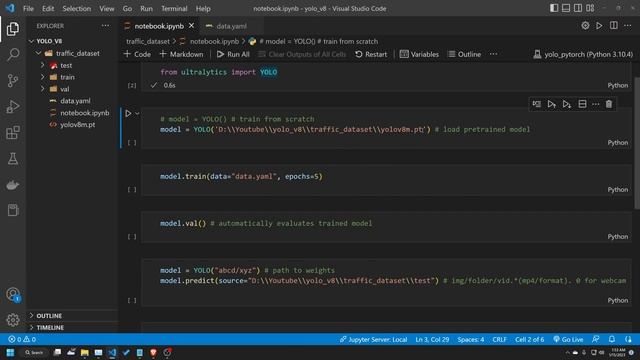Open Windows Start button on taskbar
This screenshot has width=640, height=360.
tap(10, 353)
